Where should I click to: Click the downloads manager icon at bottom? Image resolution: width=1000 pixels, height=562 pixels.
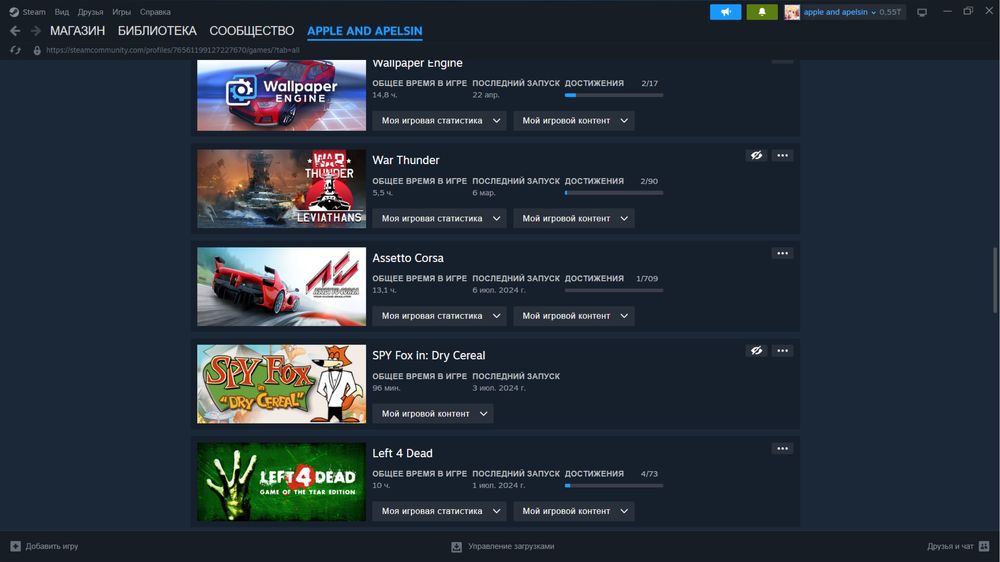tap(457, 547)
